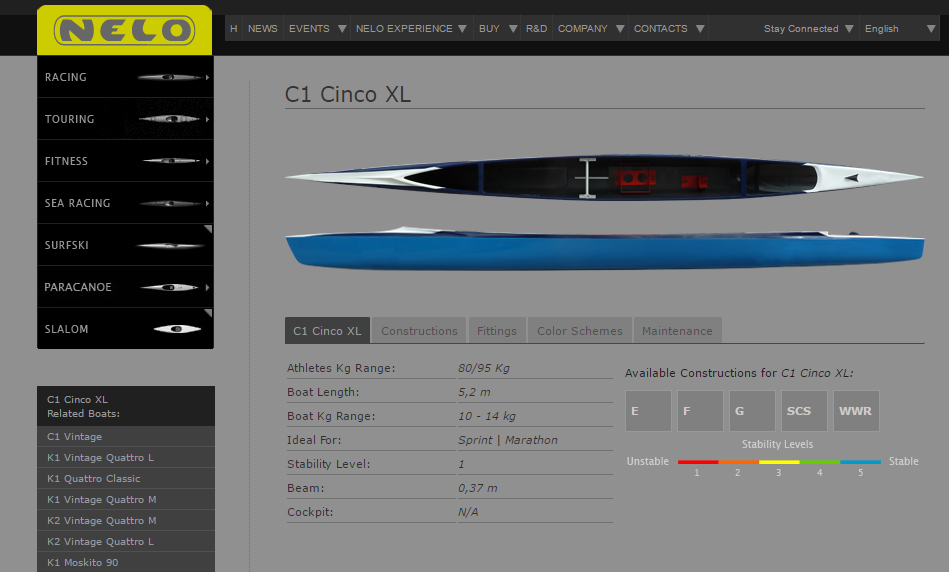Expand the COMPANY dropdown arrow

click(x=620, y=29)
